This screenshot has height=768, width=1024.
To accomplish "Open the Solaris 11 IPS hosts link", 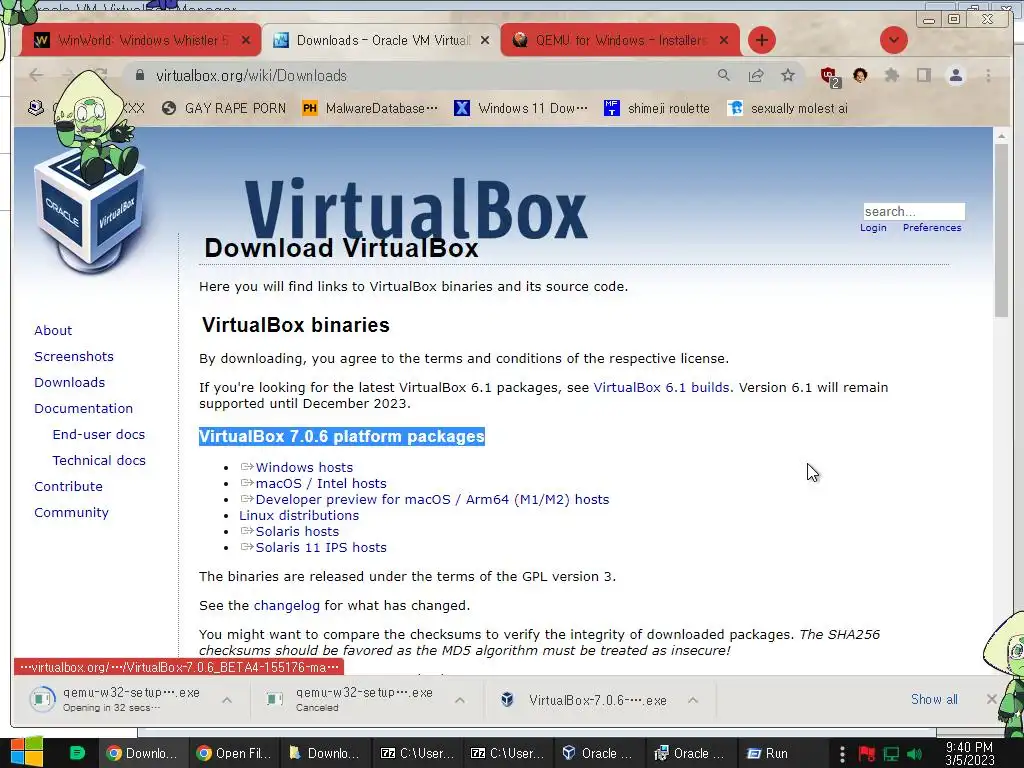I will (321, 547).
